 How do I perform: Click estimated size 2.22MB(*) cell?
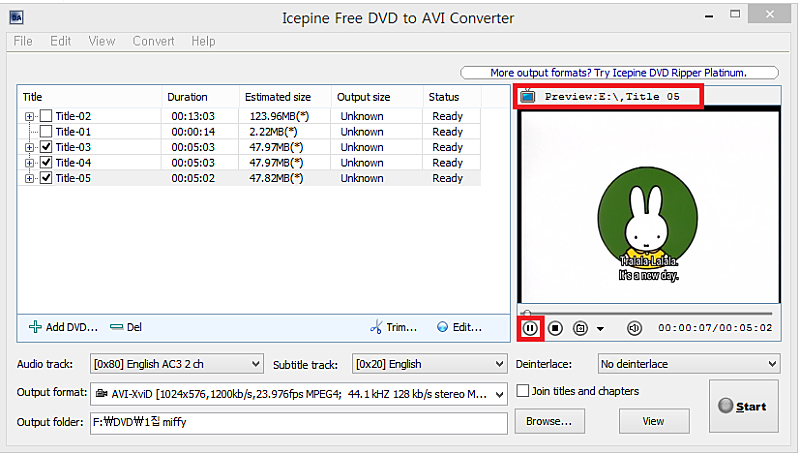tap(273, 132)
